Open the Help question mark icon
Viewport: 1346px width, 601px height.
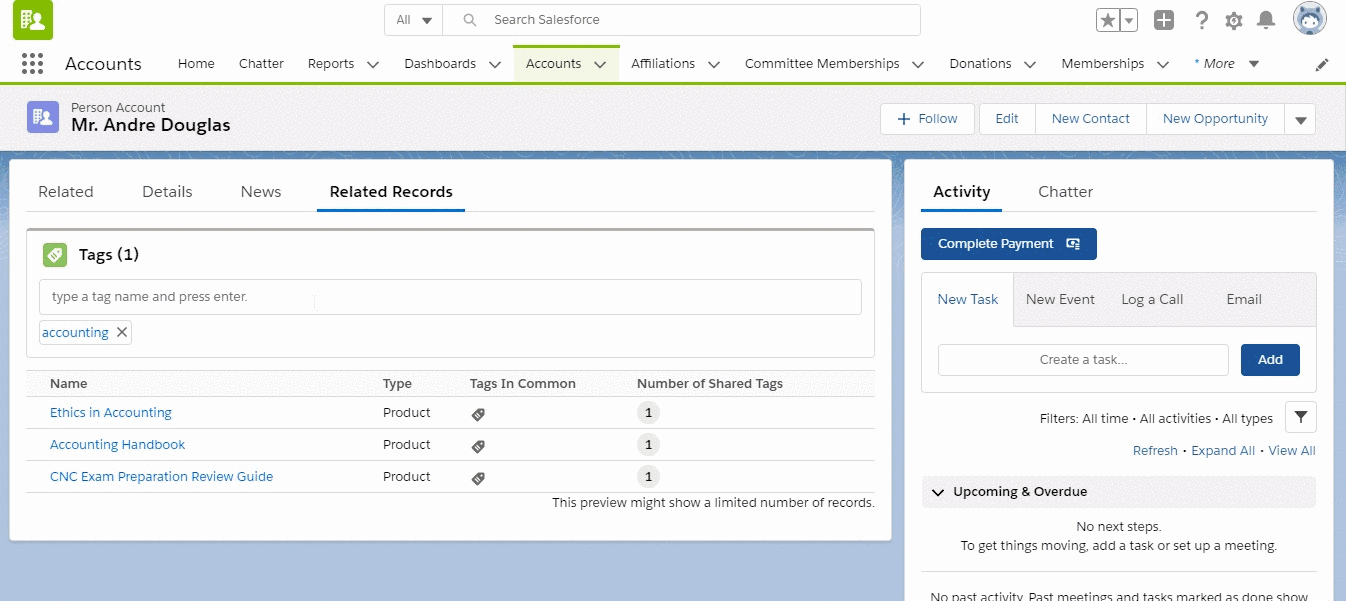click(x=1201, y=20)
